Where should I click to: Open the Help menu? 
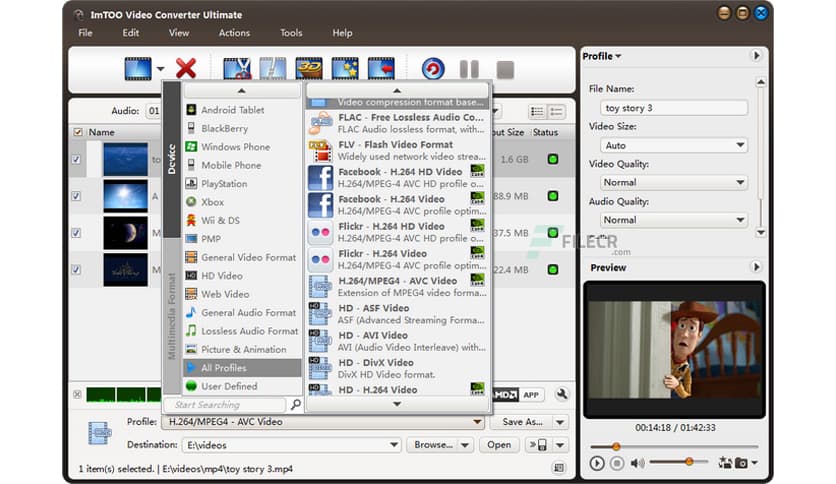[x=342, y=33]
